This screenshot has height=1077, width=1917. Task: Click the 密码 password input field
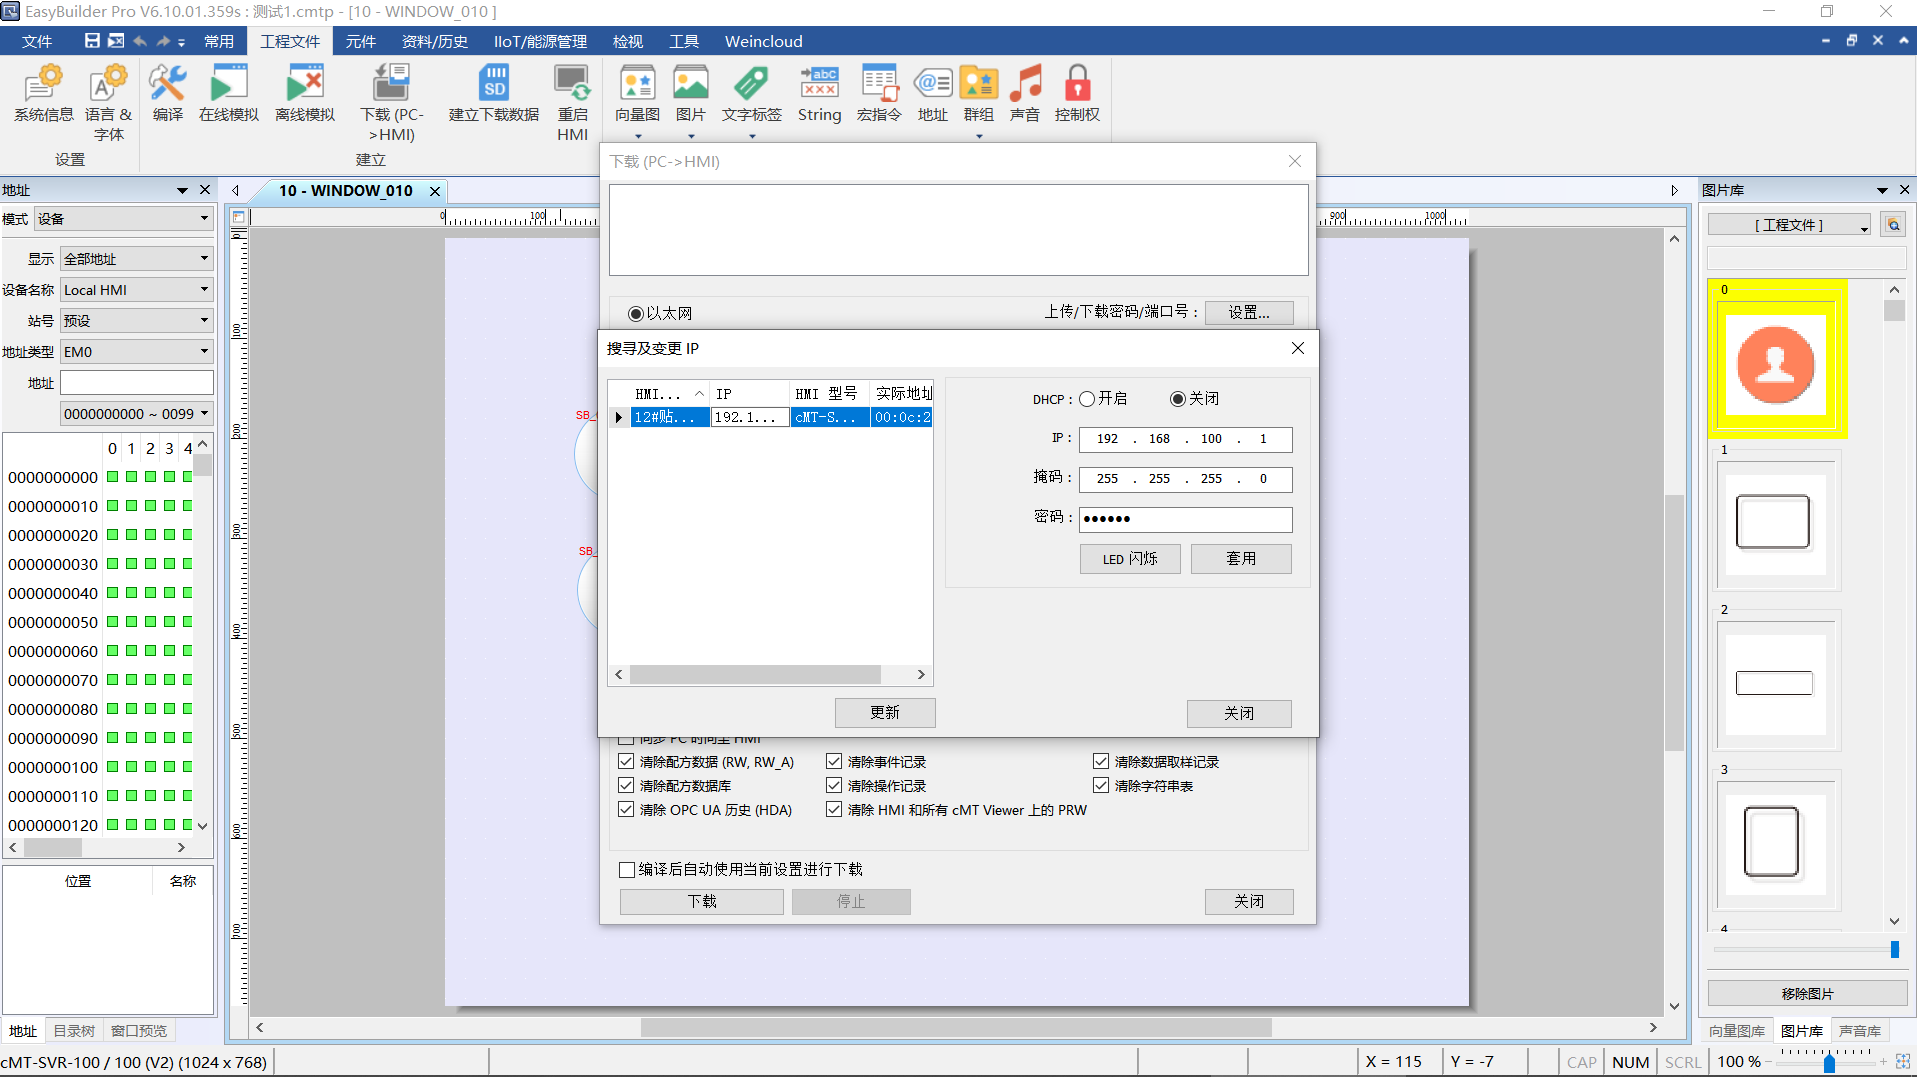(x=1185, y=519)
